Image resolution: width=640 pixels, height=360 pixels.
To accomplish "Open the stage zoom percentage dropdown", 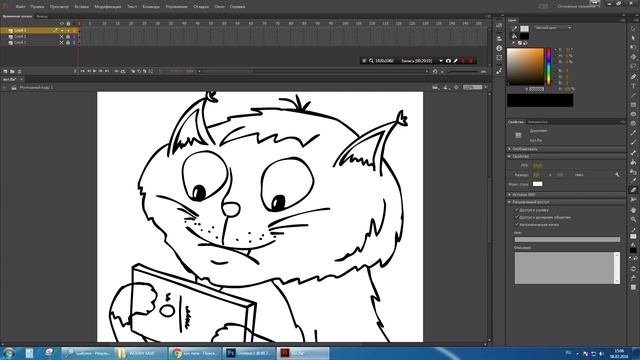I will [485, 87].
